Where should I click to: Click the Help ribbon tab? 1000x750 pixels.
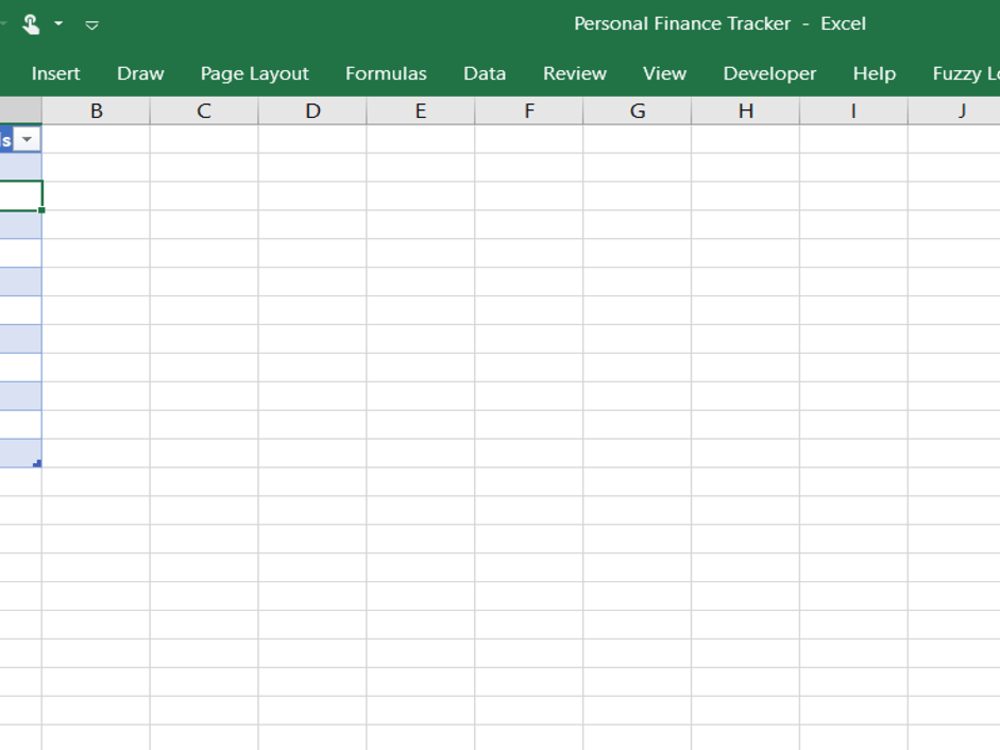tap(874, 73)
